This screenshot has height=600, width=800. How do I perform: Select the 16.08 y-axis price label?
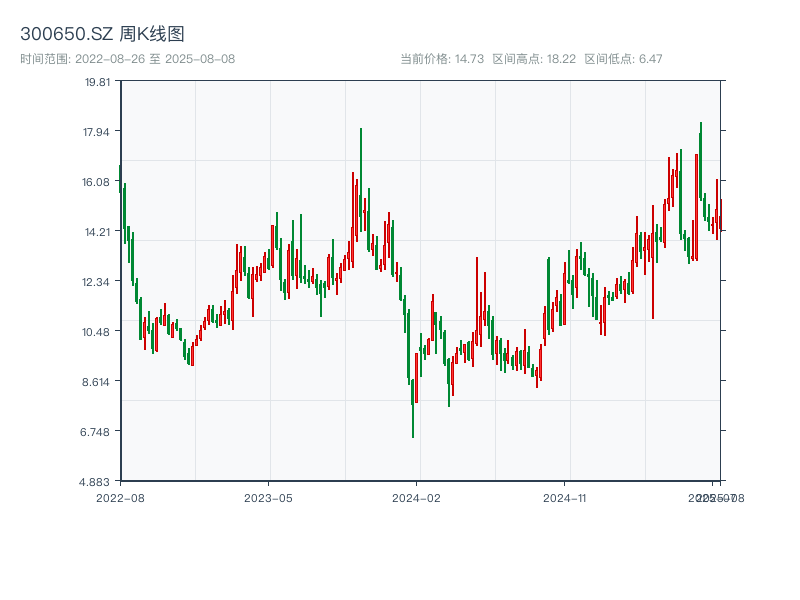[98, 182]
